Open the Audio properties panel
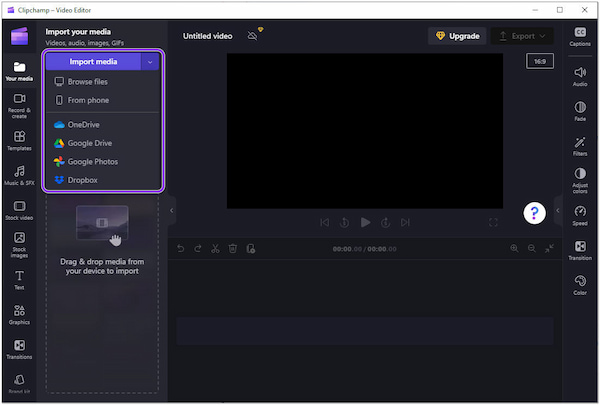Screen dimensions: 600x405 tap(580, 77)
